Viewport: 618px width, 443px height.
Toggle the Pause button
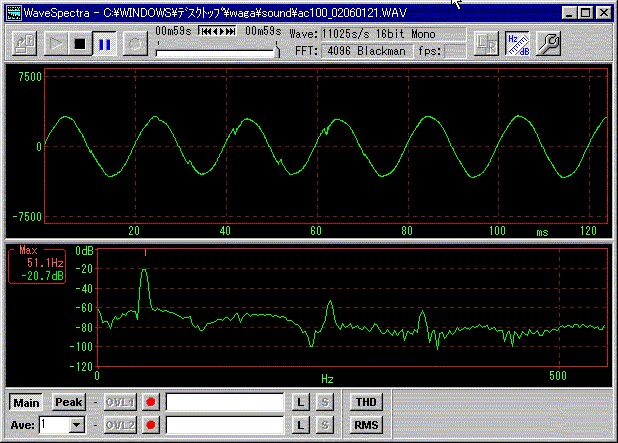tap(104, 43)
